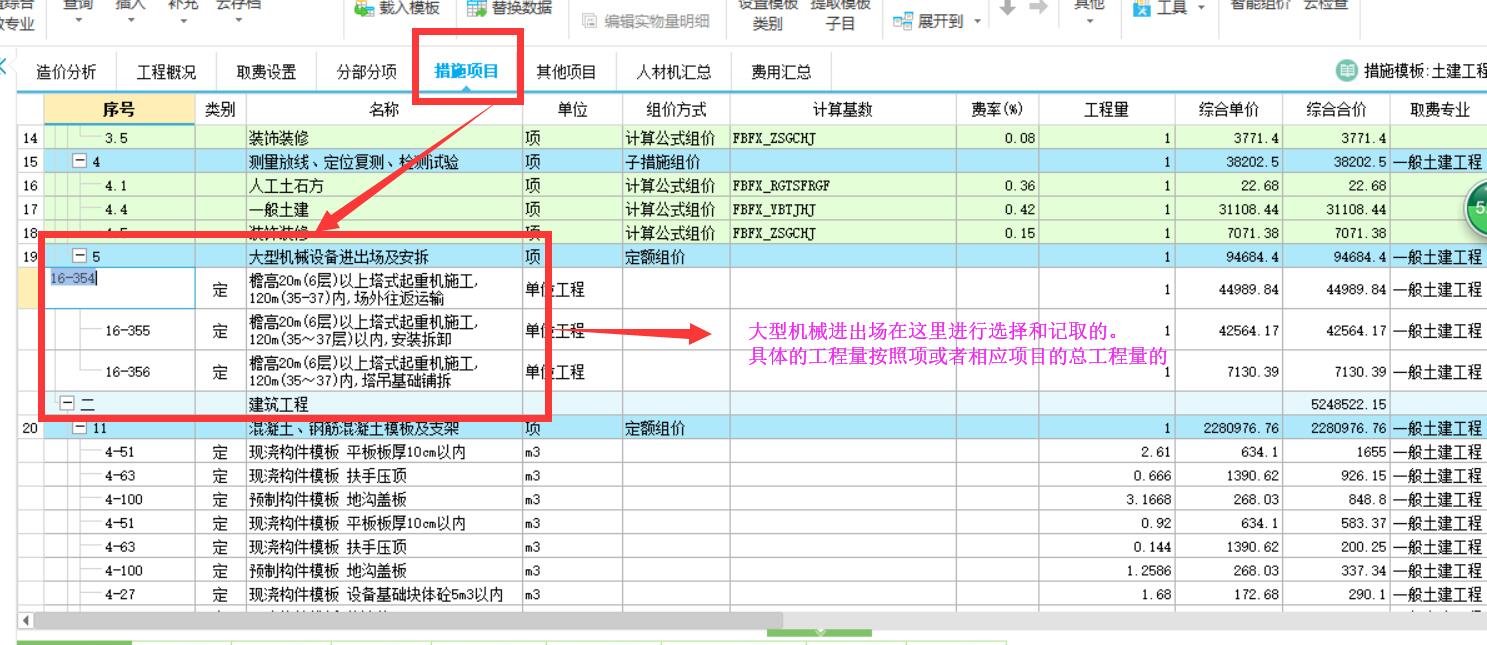Click the 子措施组价 cell in row 15
This screenshot has width=1487, height=645.
point(675,162)
